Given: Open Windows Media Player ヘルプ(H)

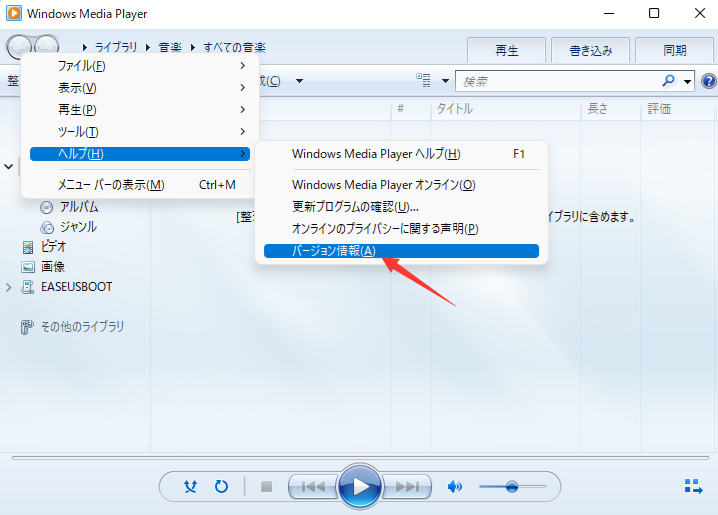Looking at the screenshot, I should coord(402,154).
